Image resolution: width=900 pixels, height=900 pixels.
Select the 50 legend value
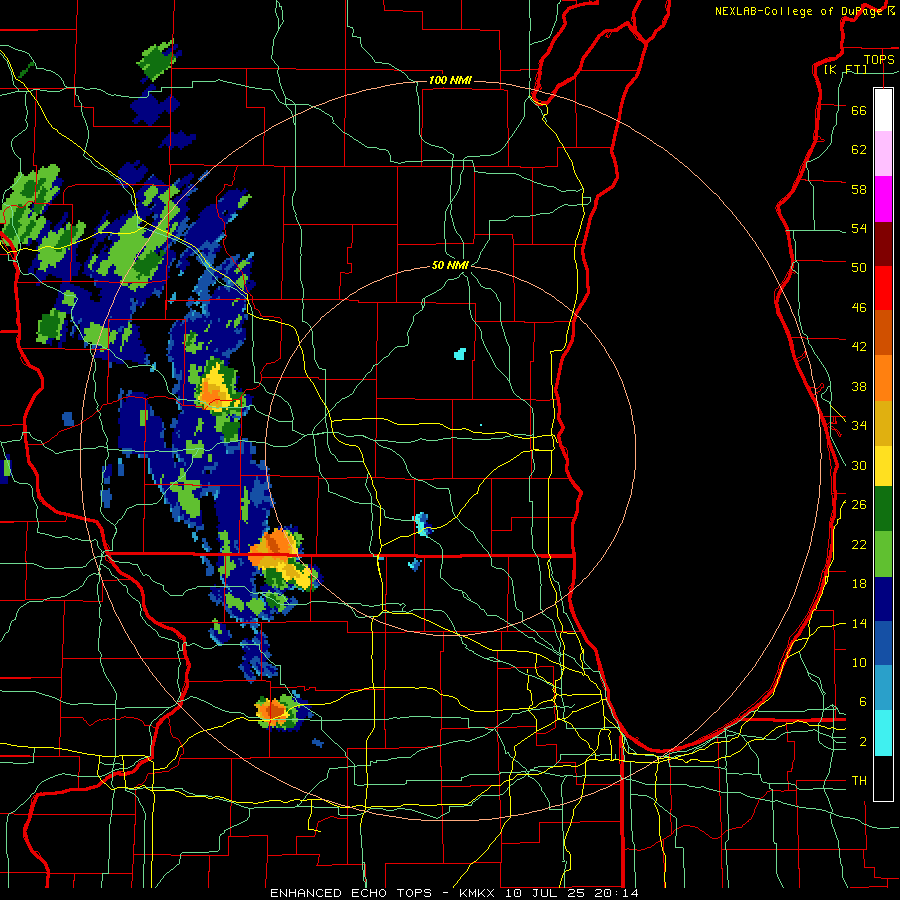point(859,267)
